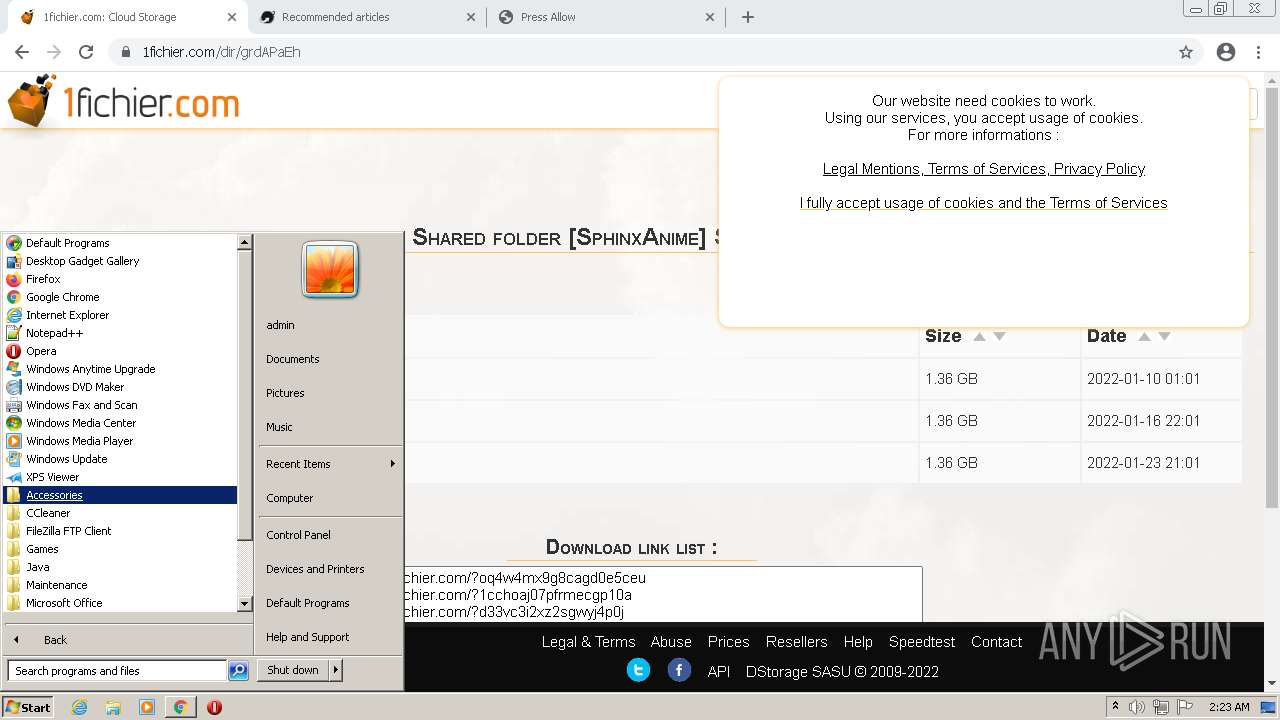Click the Twitter icon in the footer
Screen dimensions: 1280x720
tap(638, 670)
